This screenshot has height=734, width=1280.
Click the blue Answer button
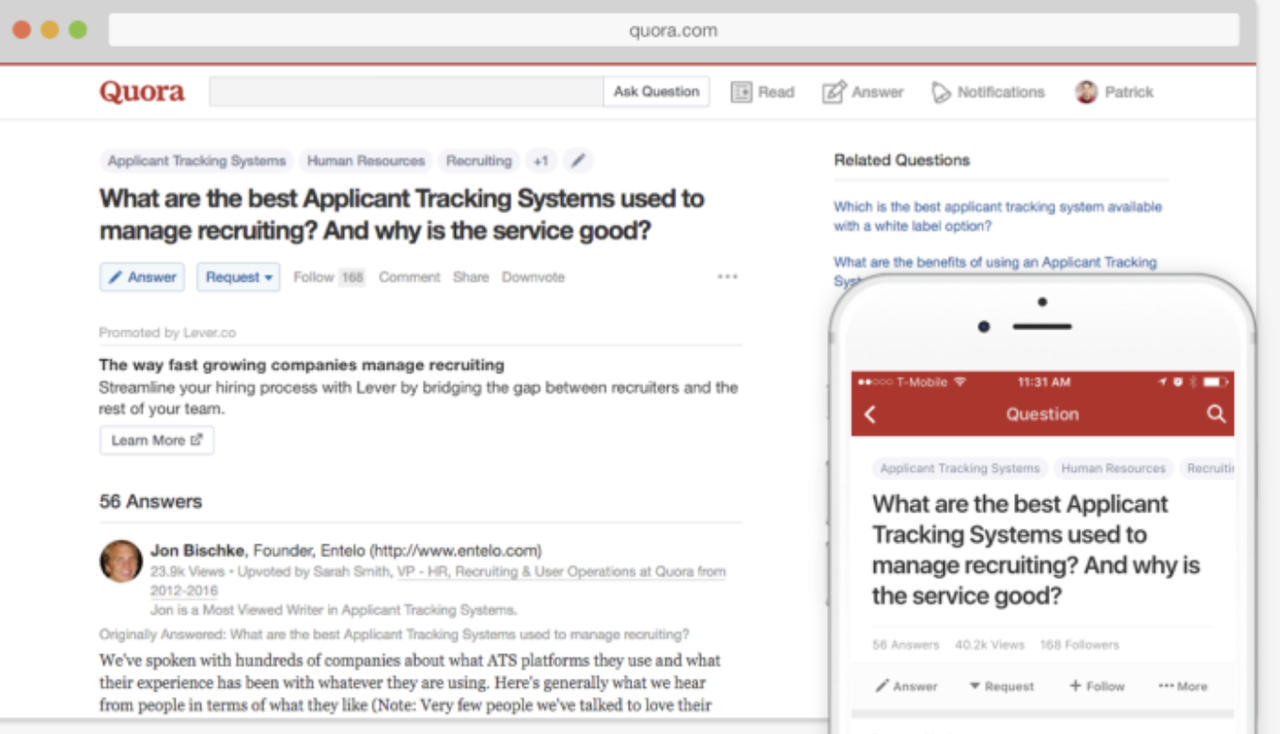(142, 277)
